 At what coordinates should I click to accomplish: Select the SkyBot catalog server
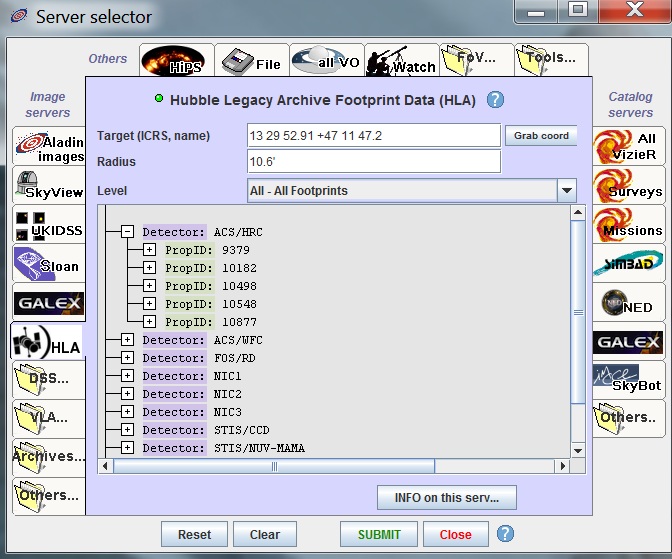coord(629,380)
